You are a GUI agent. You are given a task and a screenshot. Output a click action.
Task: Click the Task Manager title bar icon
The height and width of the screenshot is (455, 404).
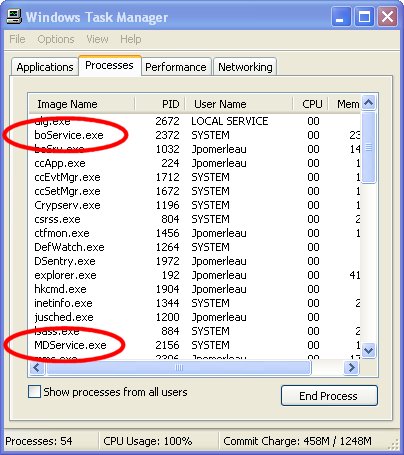pos(14,16)
